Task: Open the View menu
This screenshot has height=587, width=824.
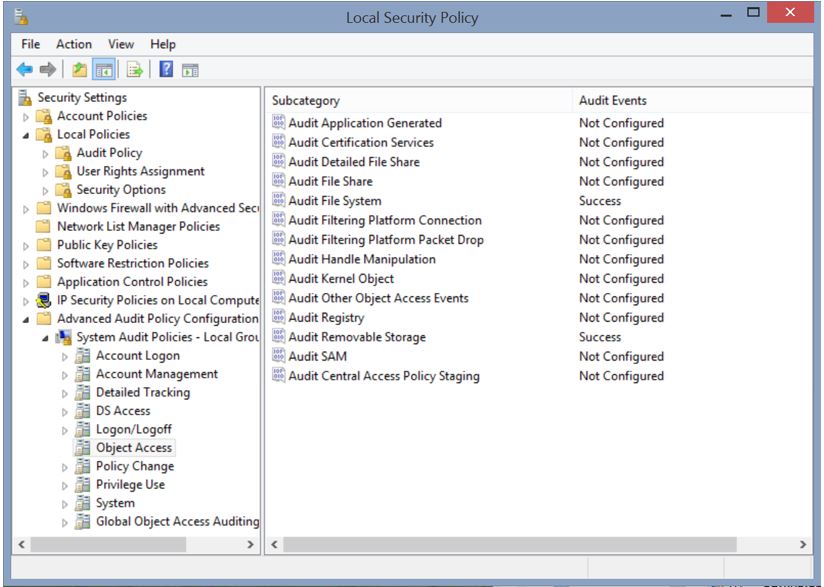Action: click(x=121, y=44)
